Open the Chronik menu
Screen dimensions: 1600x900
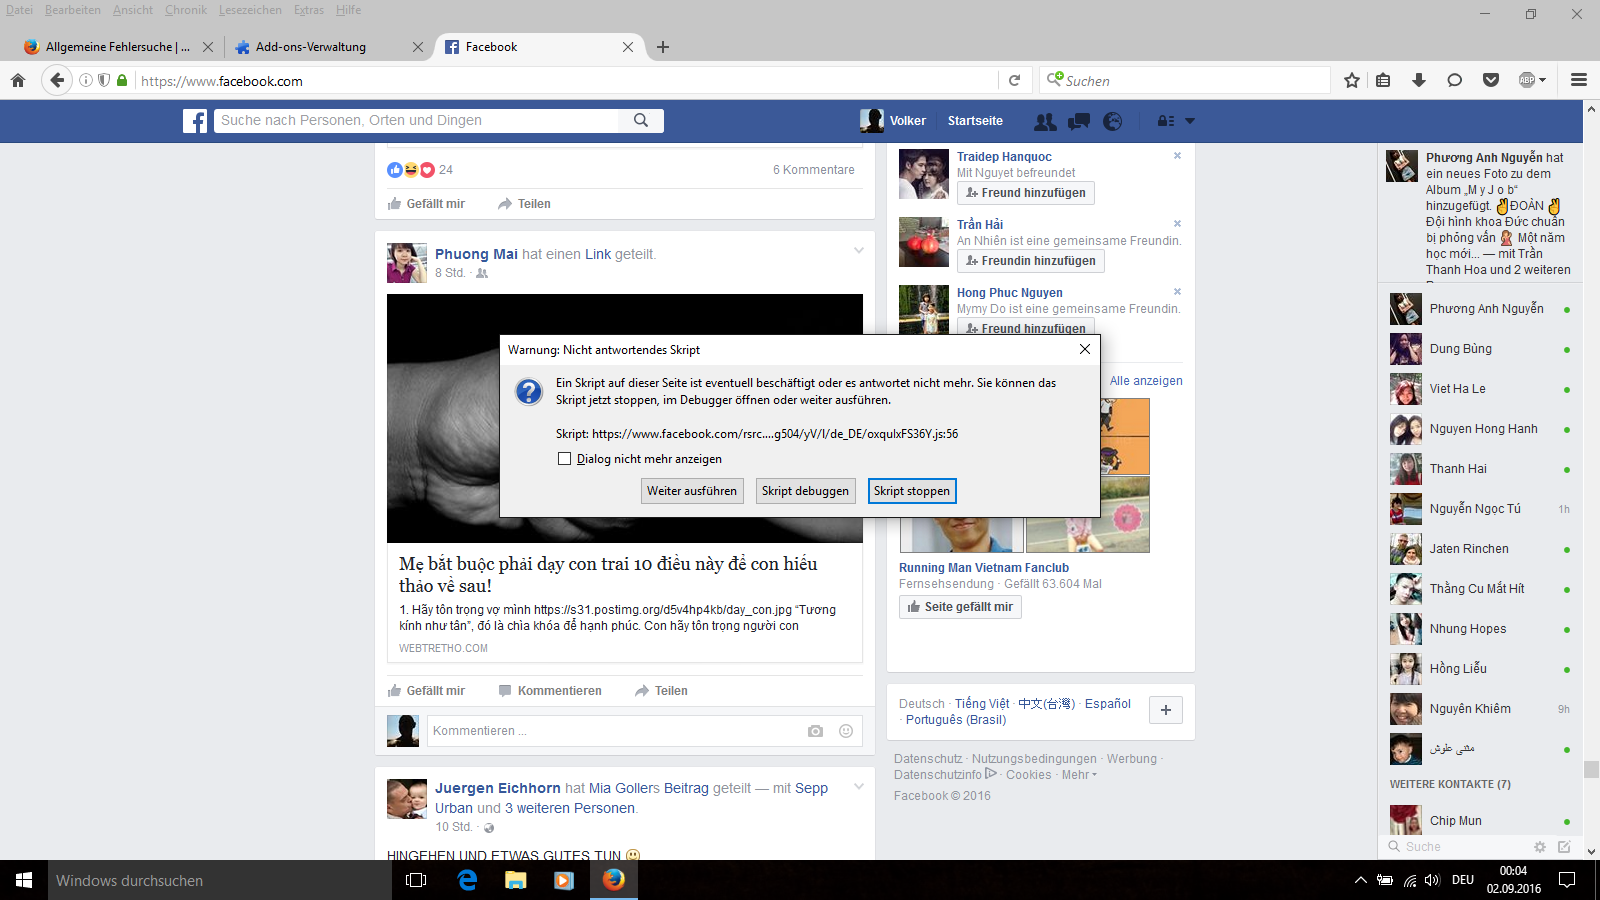point(186,10)
